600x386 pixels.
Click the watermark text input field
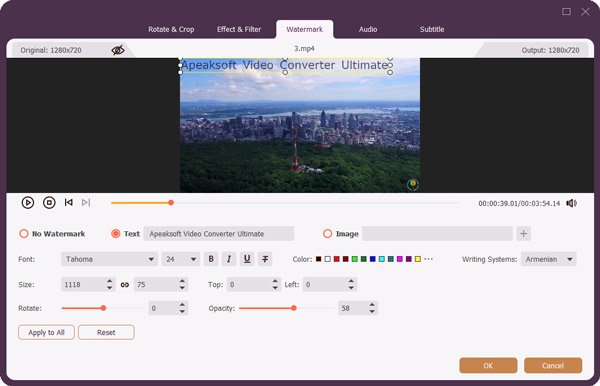[x=219, y=234]
